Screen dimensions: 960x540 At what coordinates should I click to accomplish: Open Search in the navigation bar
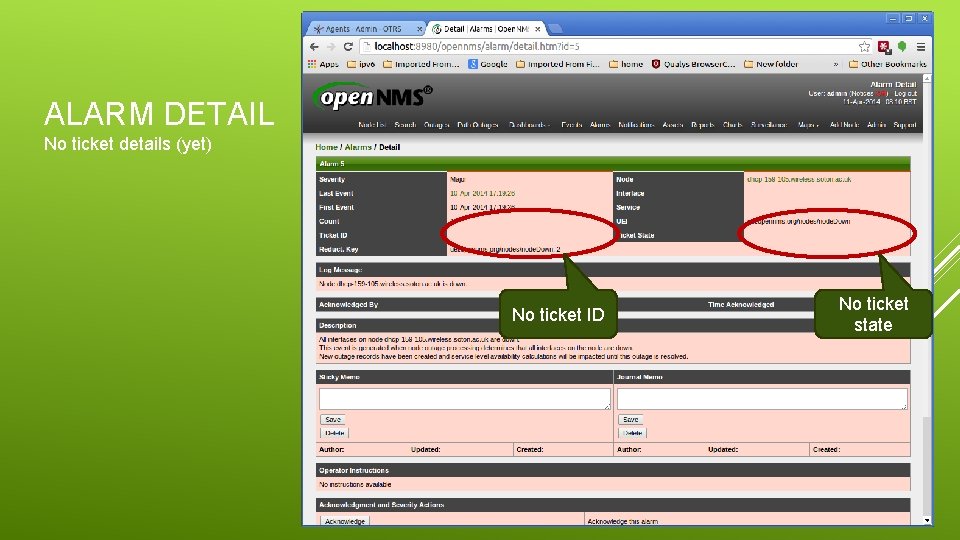point(405,125)
